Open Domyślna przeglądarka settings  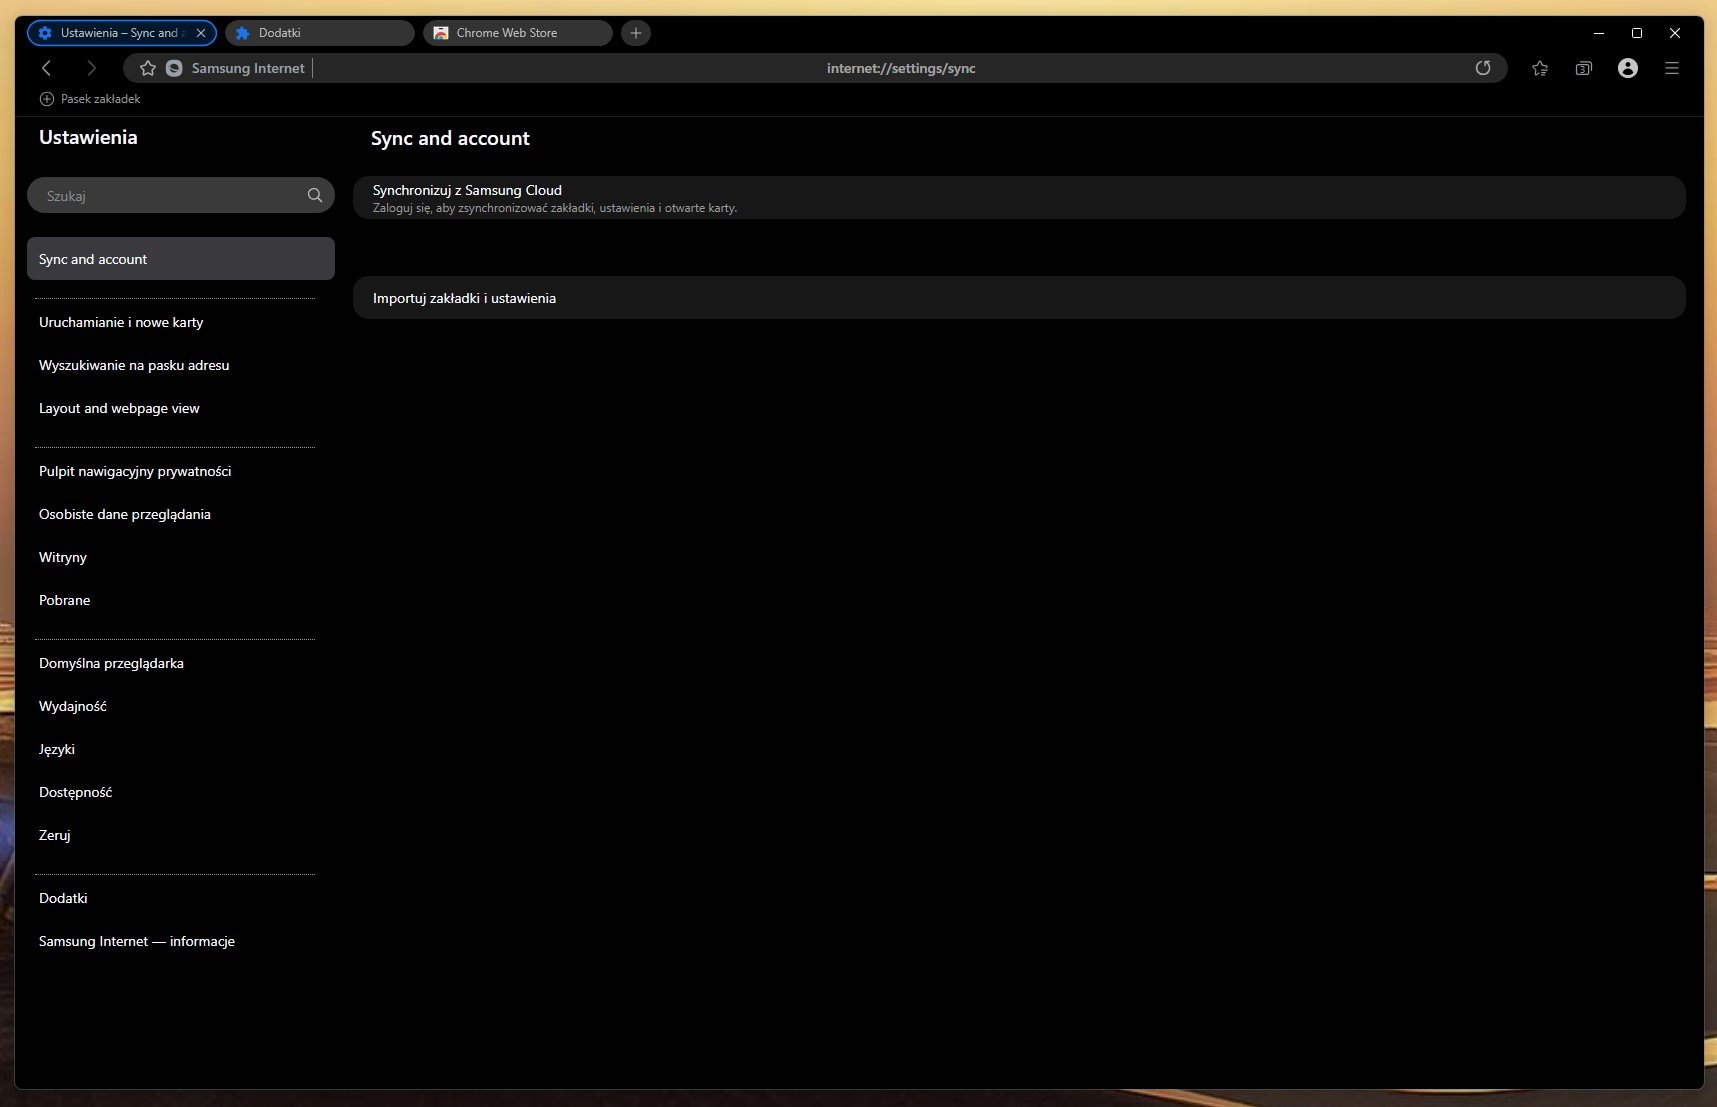point(181,663)
